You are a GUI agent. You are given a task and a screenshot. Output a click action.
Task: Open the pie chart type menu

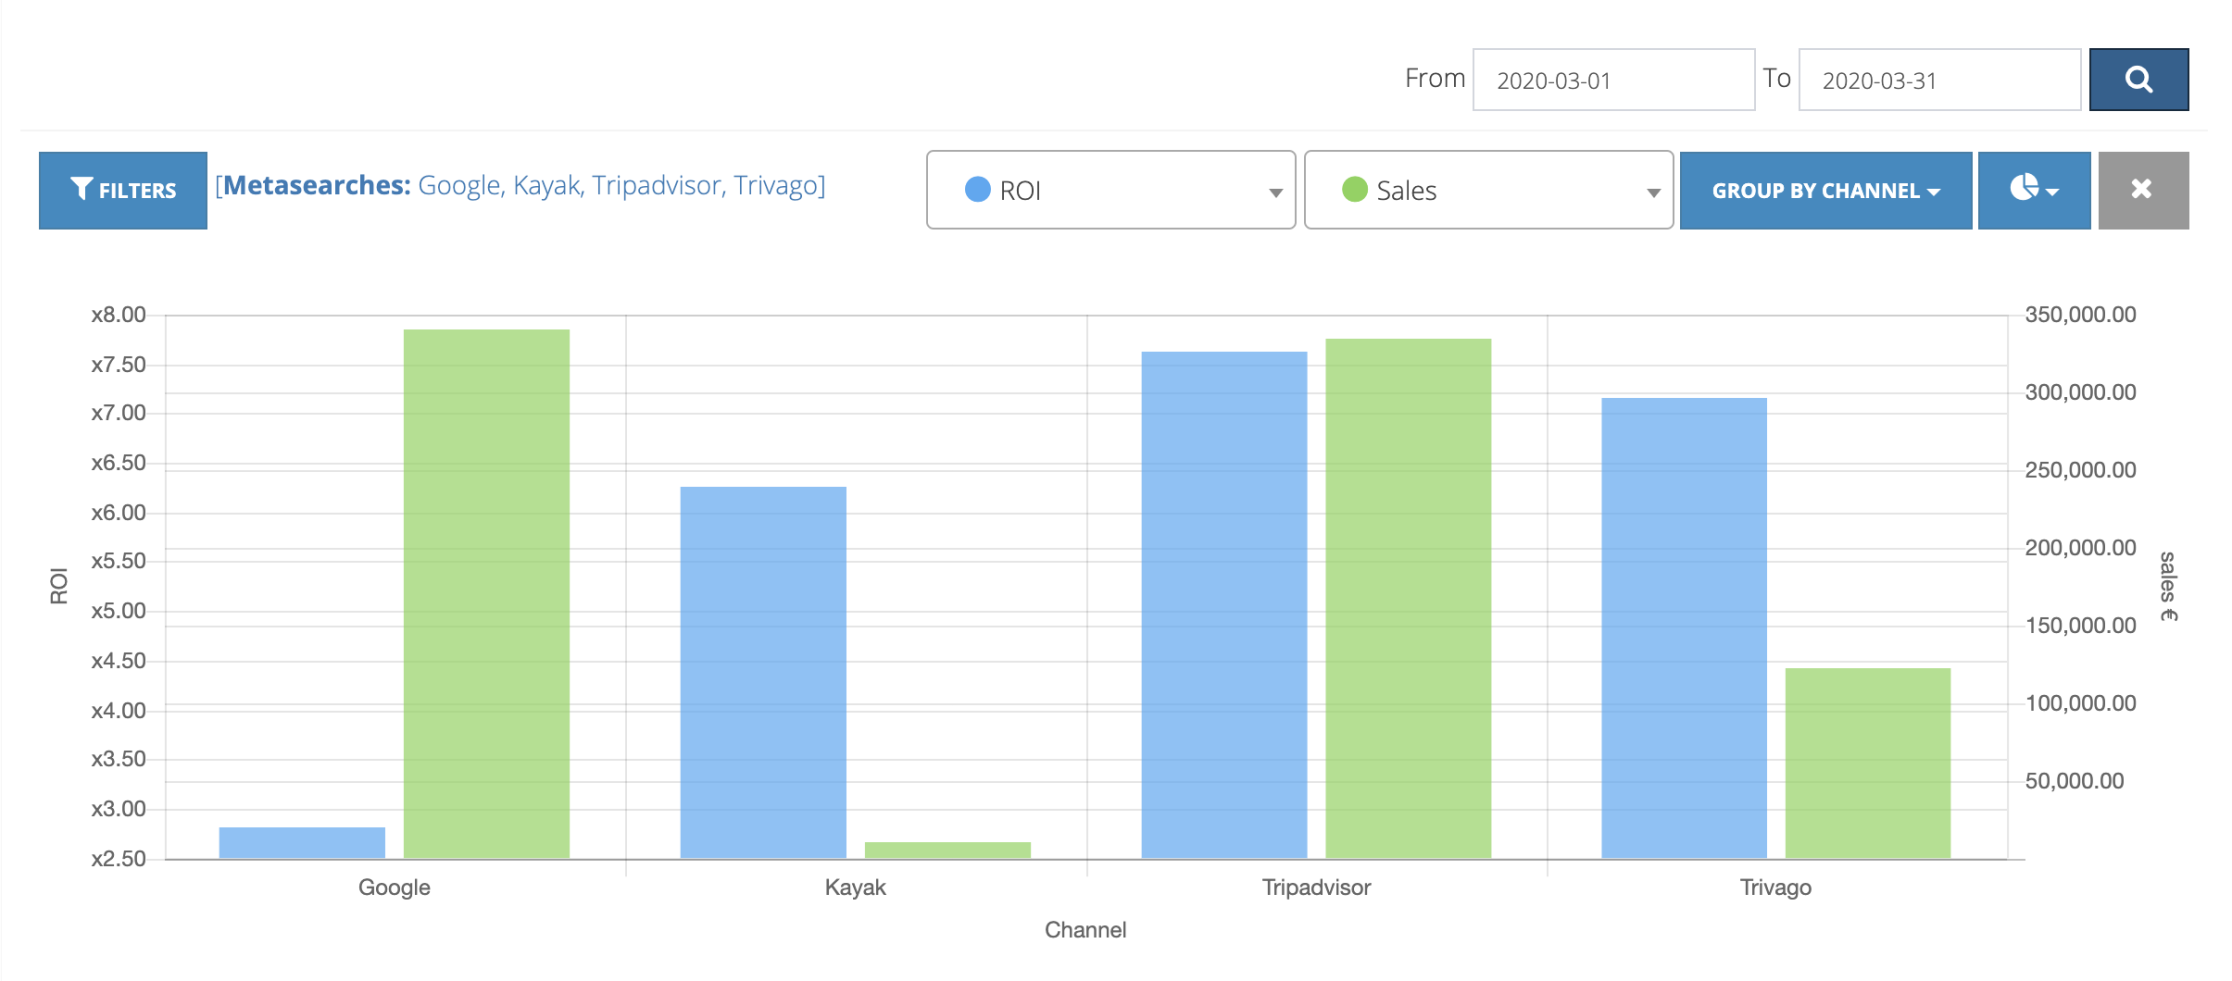(x=2034, y=190)
